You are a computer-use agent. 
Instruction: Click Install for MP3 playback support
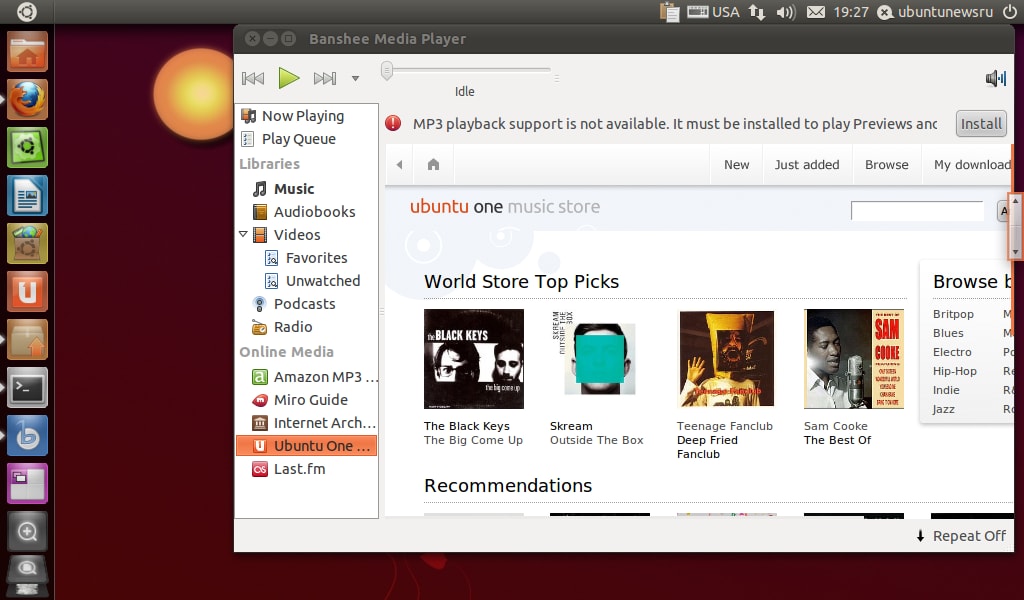[981, 123]
